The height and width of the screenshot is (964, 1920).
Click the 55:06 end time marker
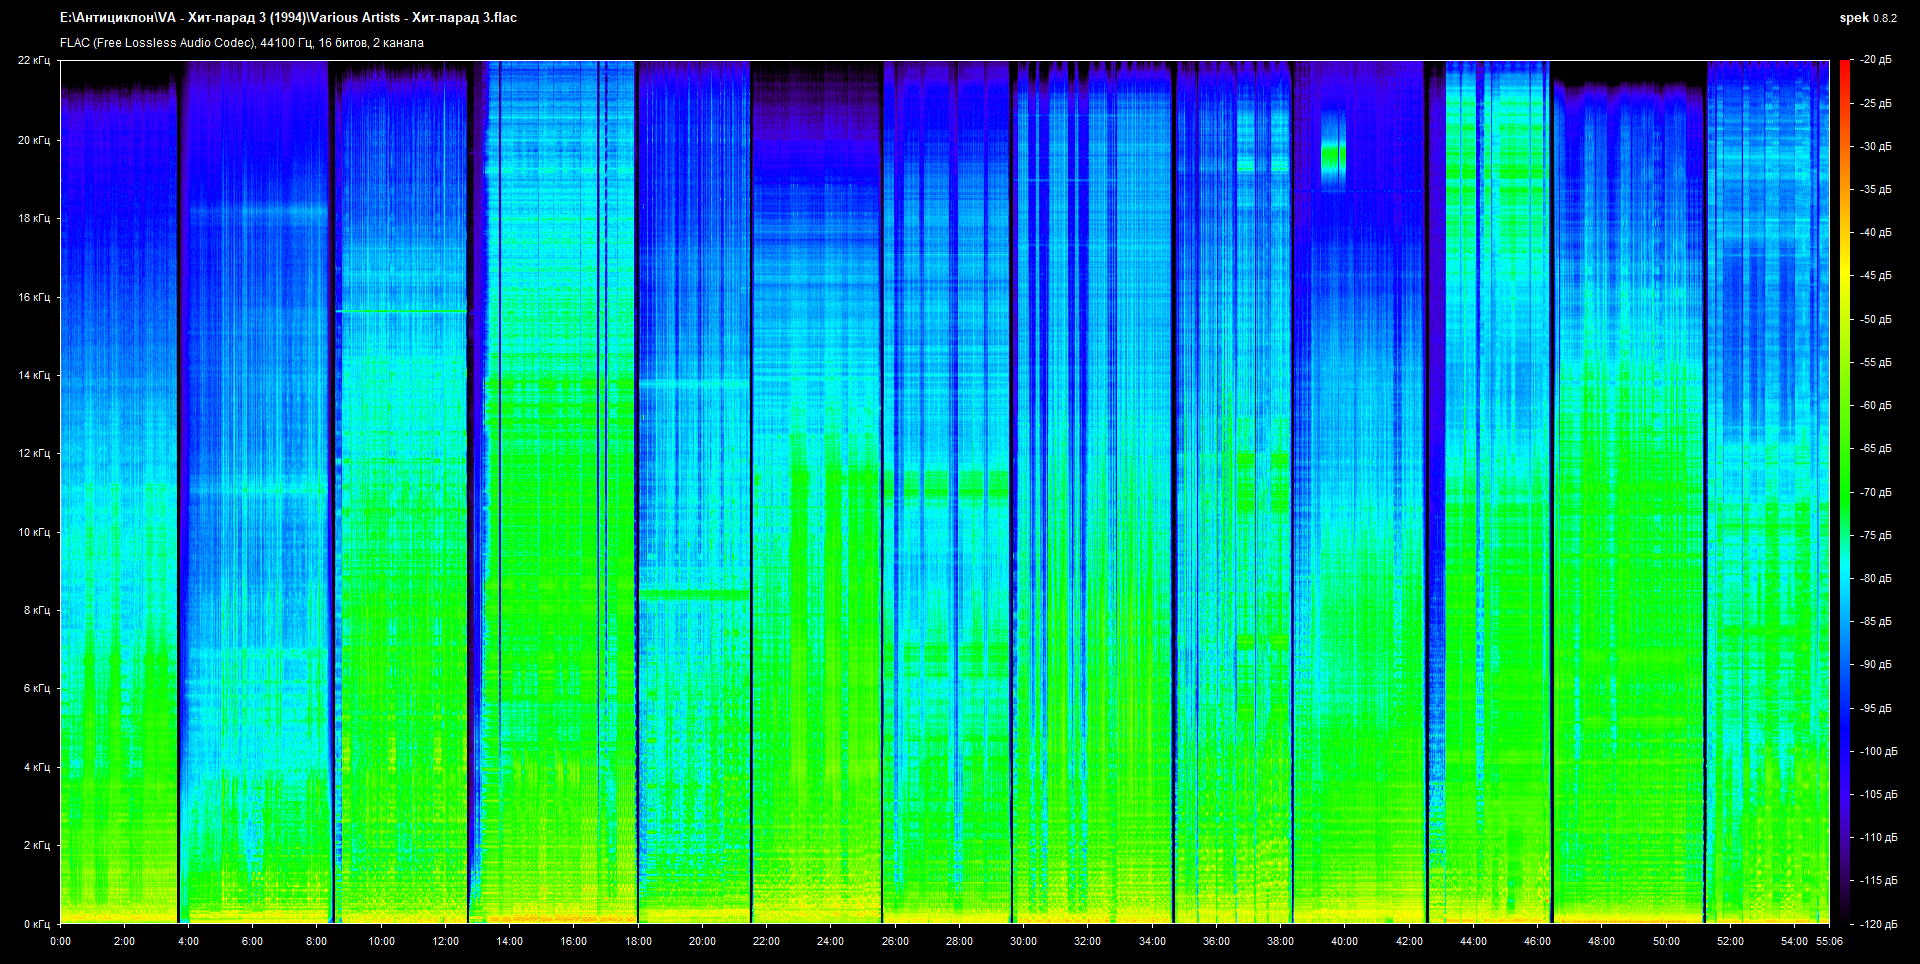(x=1829, y=941)
